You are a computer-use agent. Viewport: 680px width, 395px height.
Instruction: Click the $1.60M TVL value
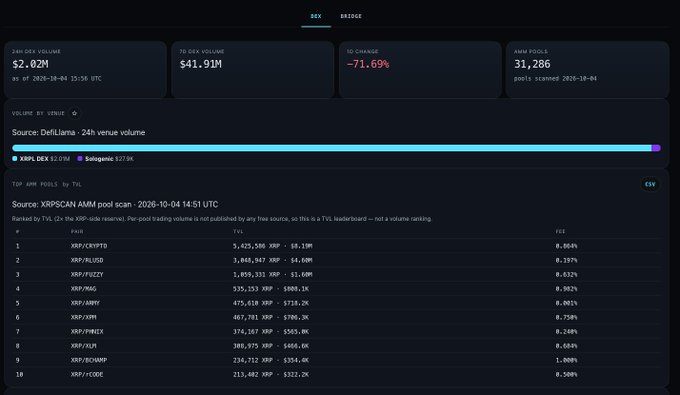click(301, 274)
